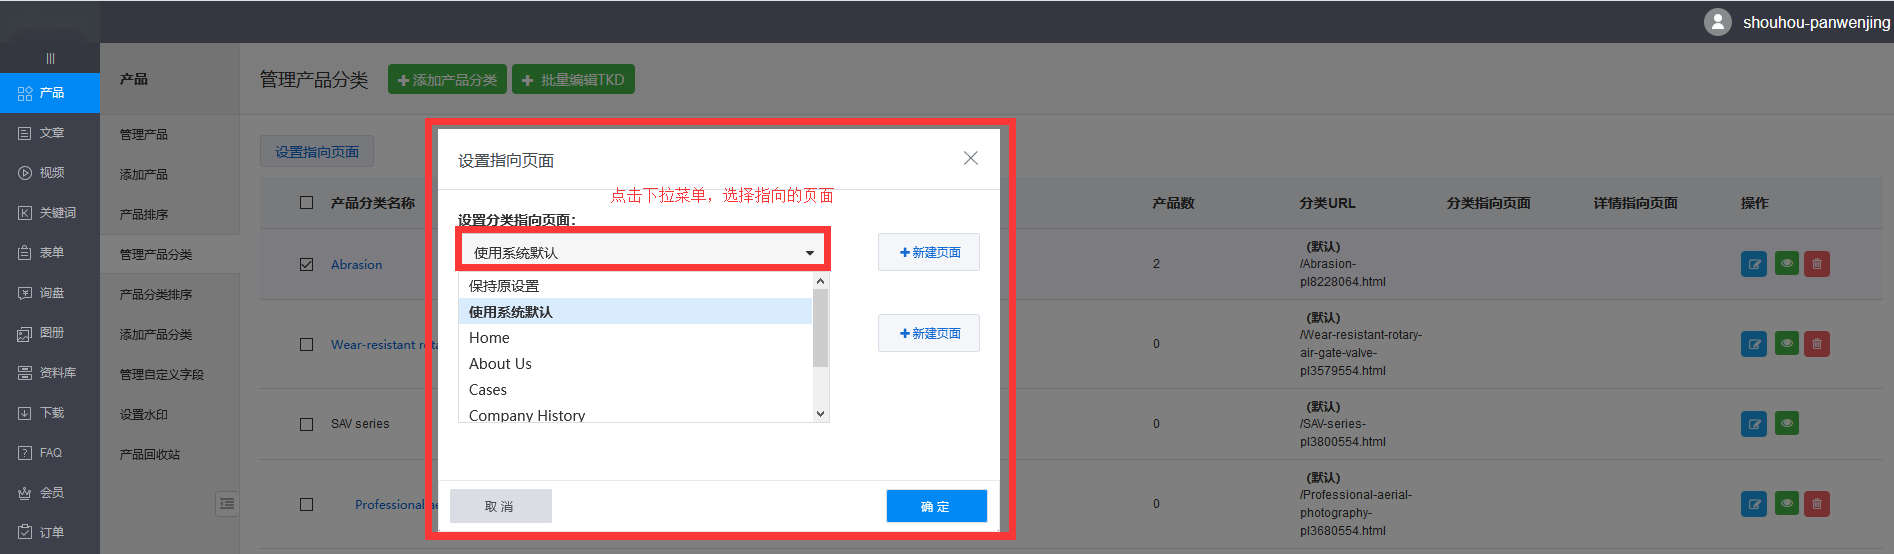Viewport: 1894px width, 554px height.
Task: Collapse sidebar using the top hamburger icon
Action: (50, 58)
